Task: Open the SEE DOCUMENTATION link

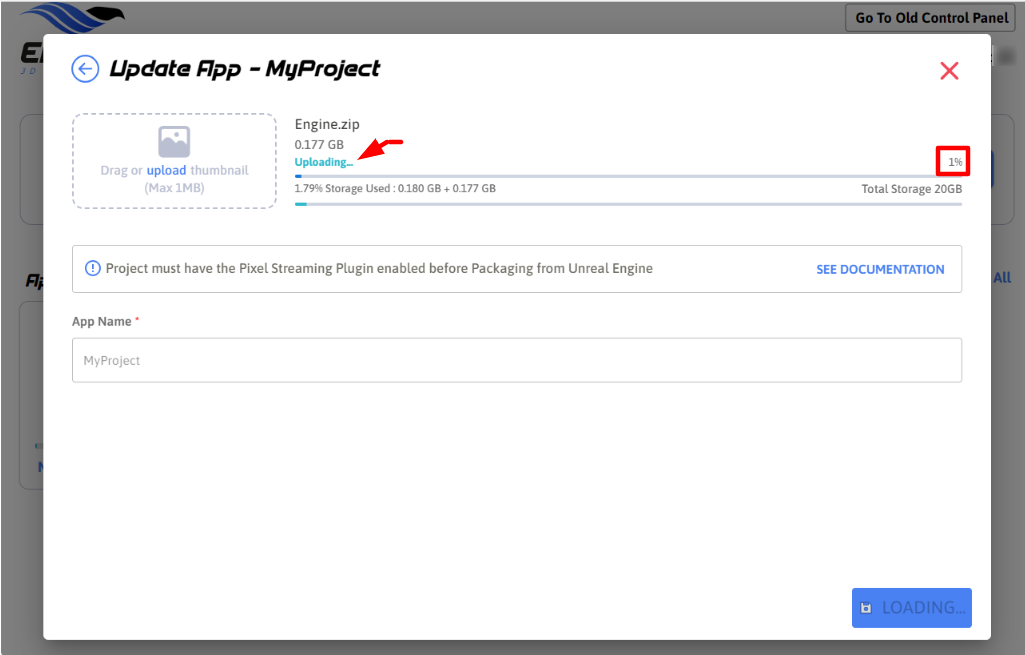Action: pyautogui.click(x=880, y=269)
